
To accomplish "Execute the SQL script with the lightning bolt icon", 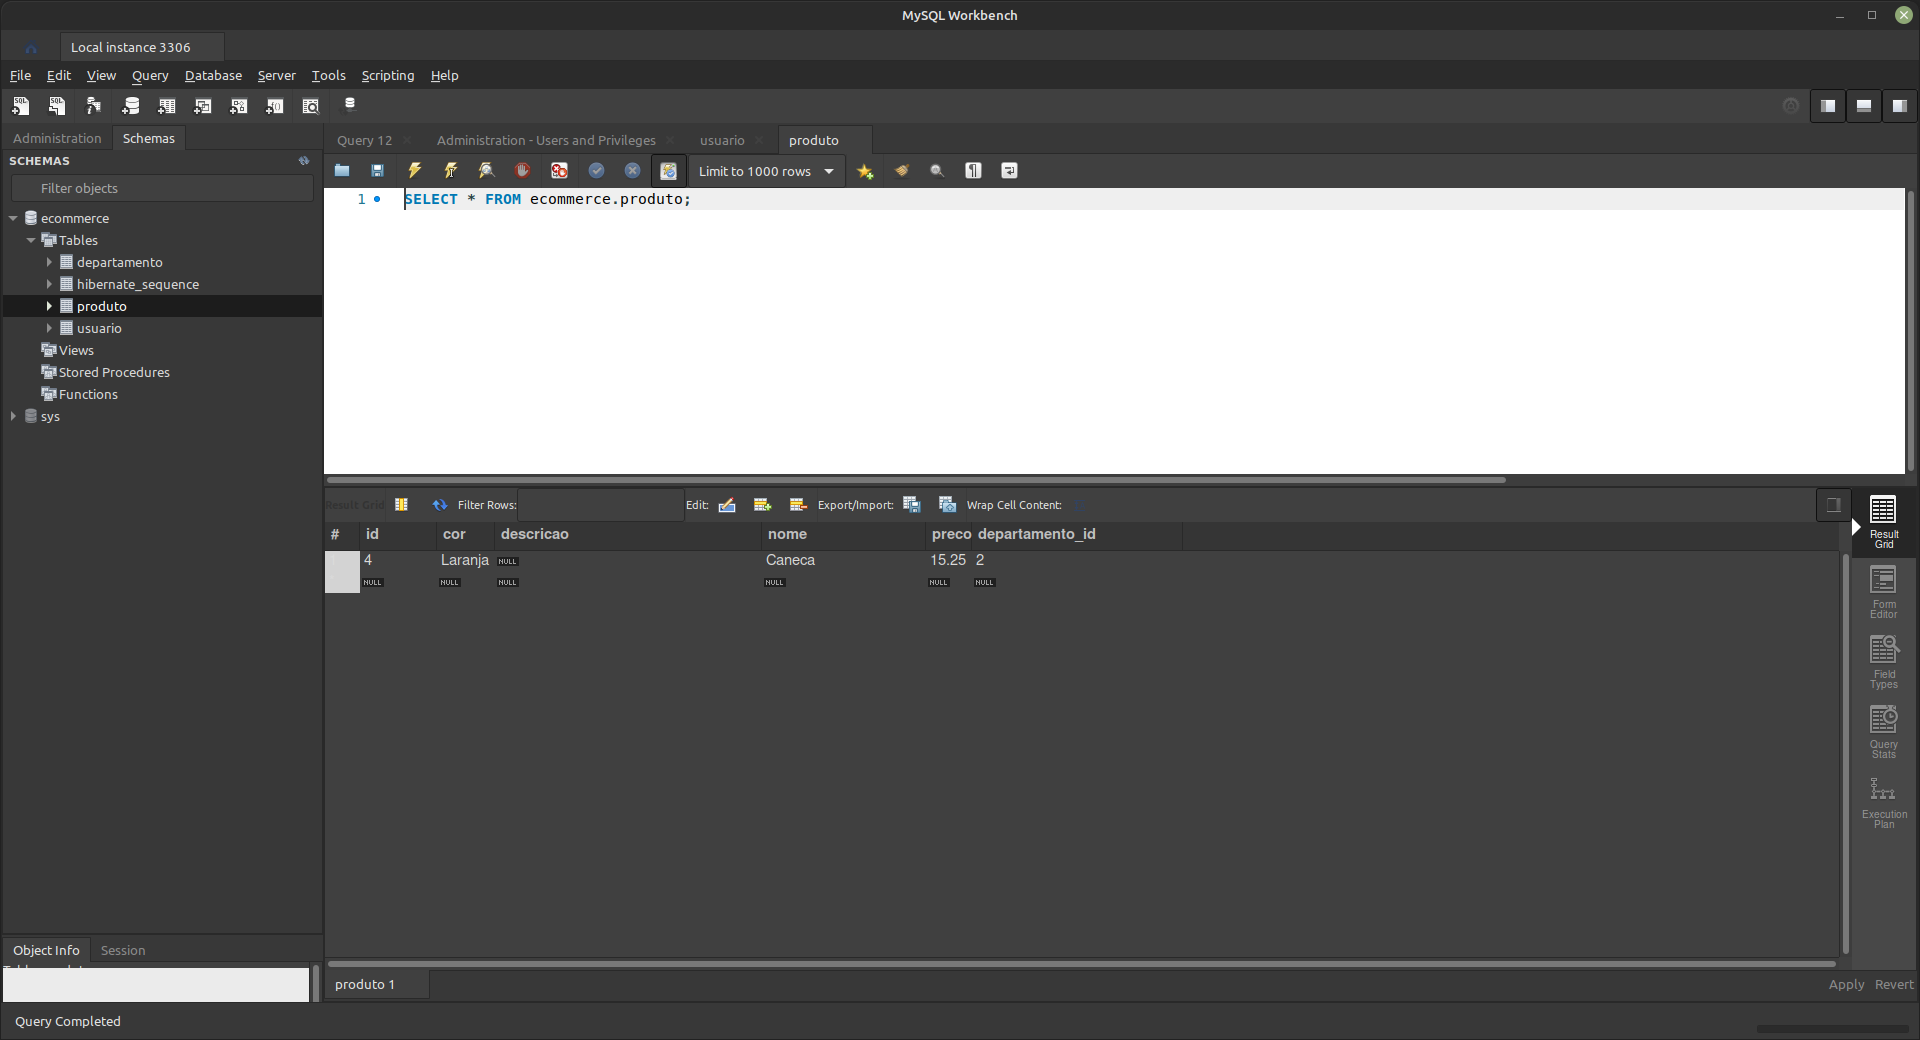I will click(415, 171).
